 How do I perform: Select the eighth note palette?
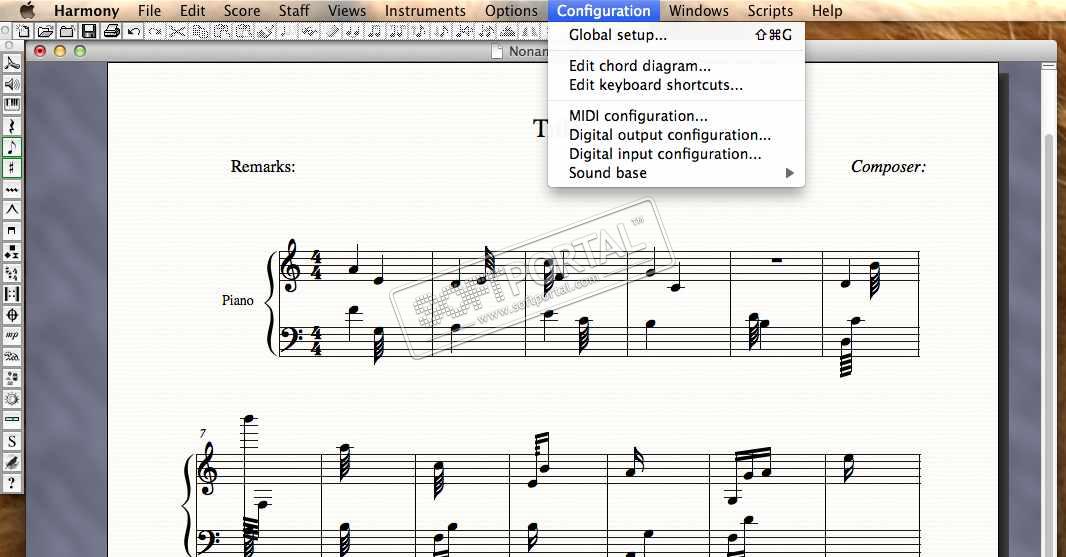pyautogui.click(x=12, y=147)
